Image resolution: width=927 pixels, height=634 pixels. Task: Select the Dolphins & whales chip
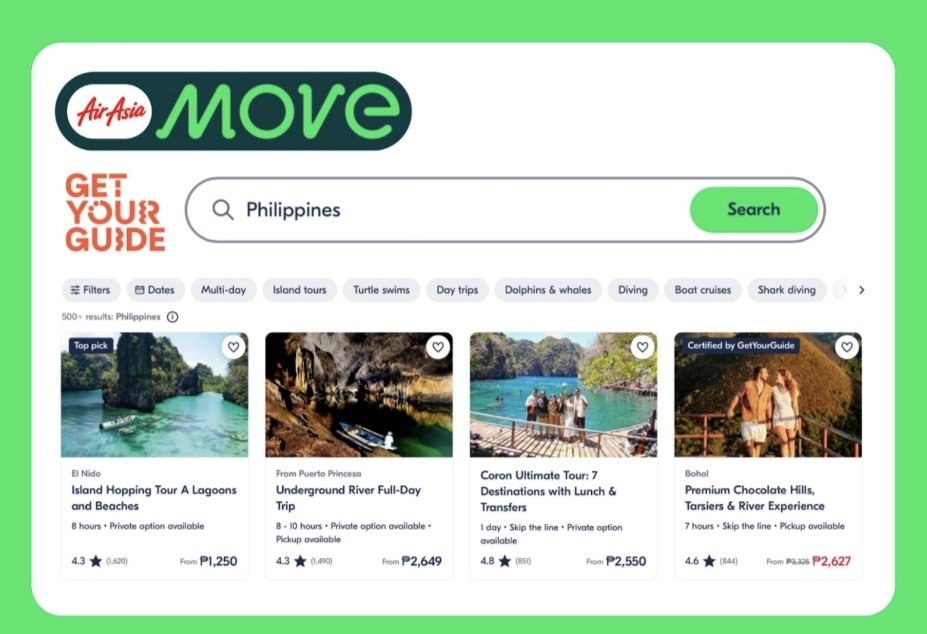pyautogui.click(x=548, y=290)
